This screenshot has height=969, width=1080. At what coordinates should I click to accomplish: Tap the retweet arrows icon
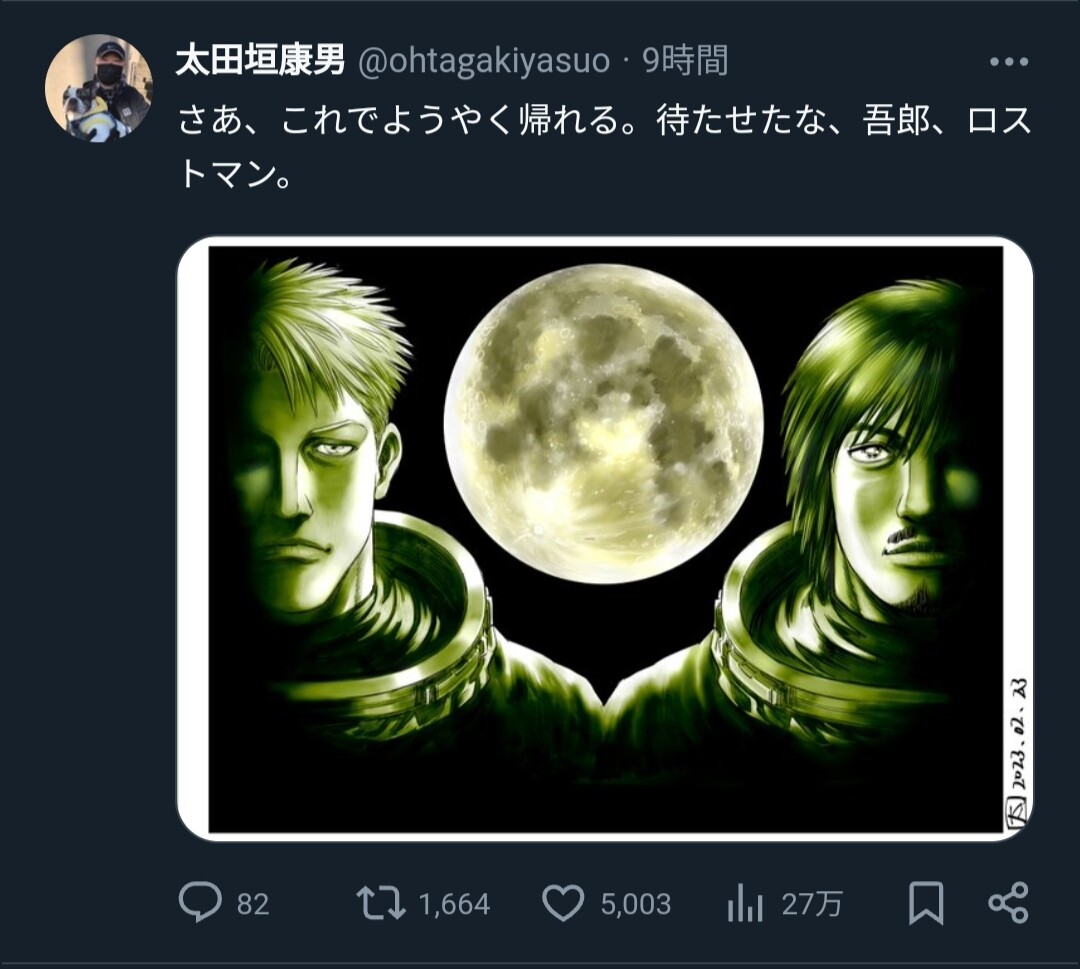click(381, 904)
